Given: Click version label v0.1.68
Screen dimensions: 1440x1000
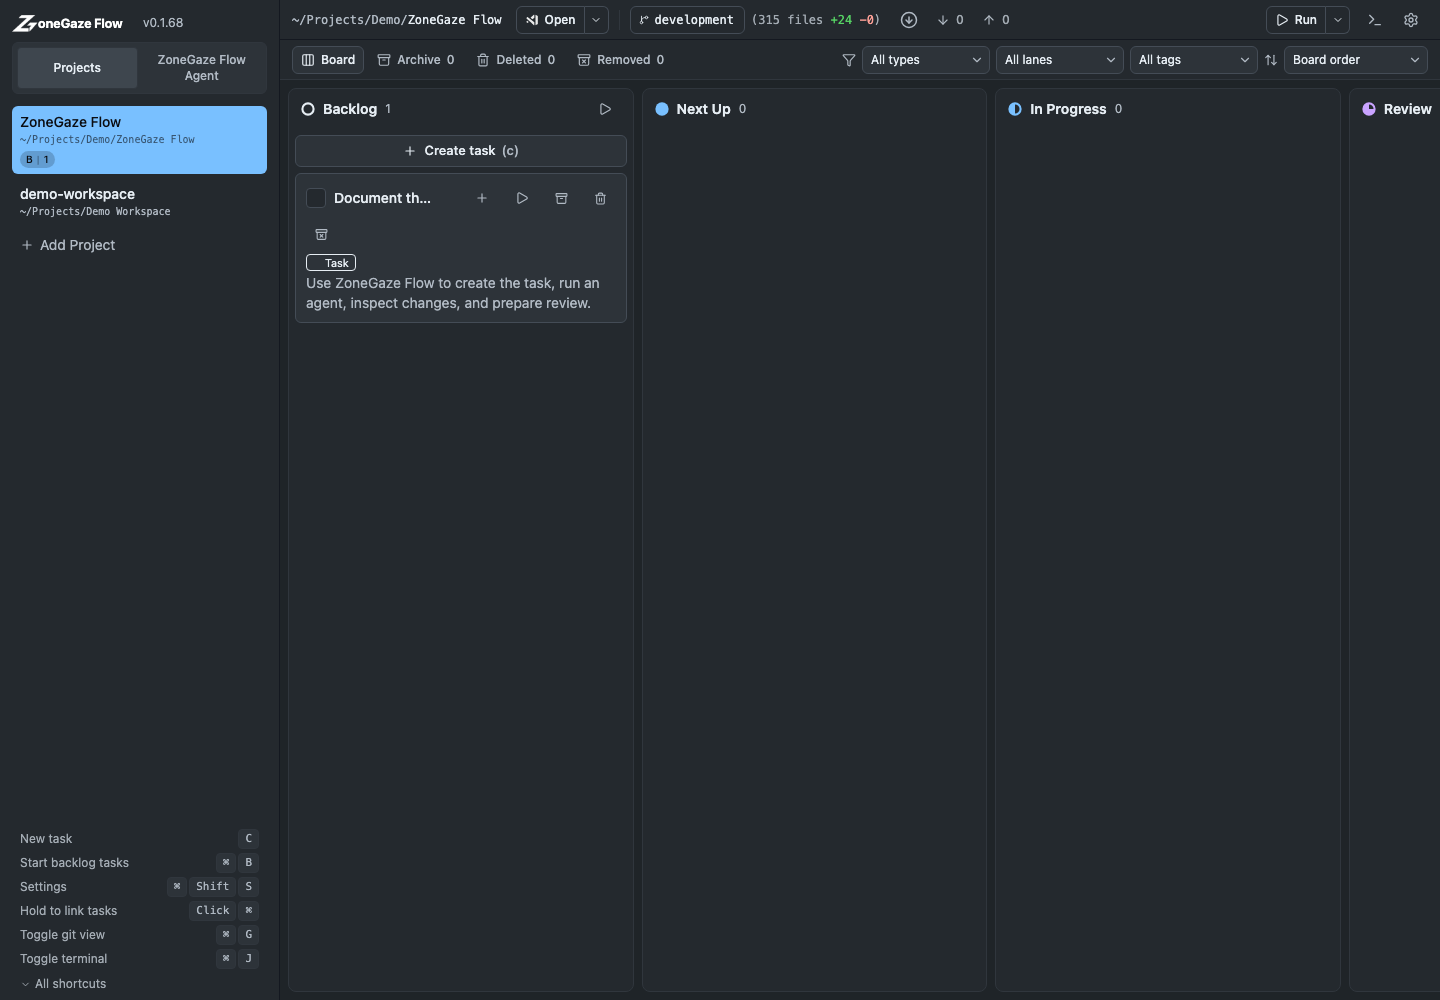Looking at the screenshot, I should (163, 23).
